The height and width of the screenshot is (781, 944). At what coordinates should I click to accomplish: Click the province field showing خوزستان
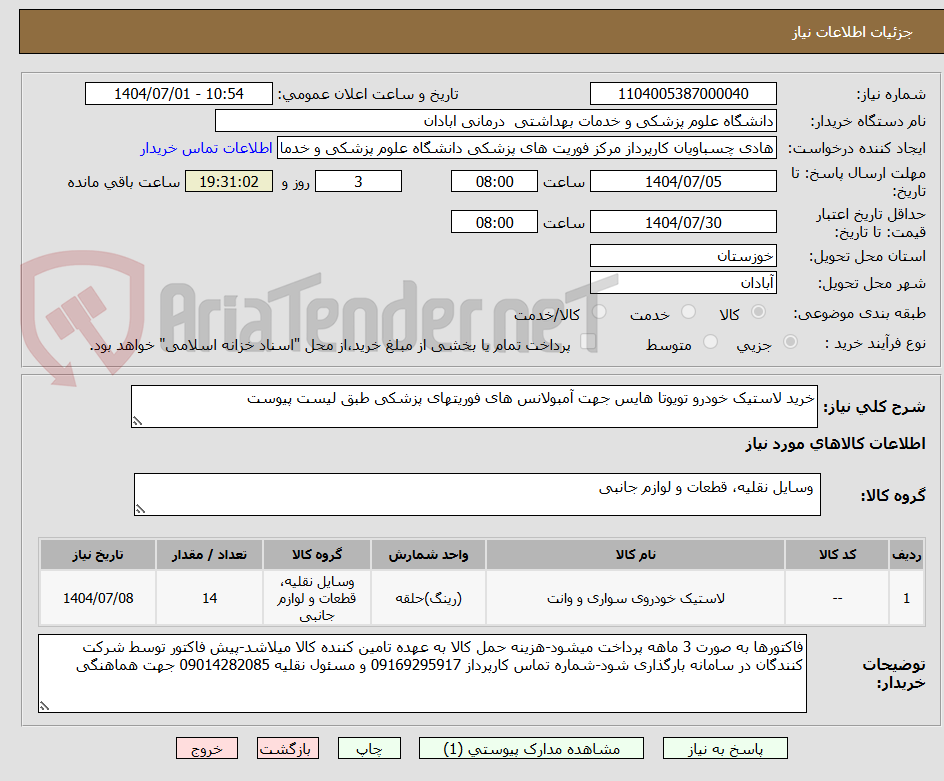[683, 256]
